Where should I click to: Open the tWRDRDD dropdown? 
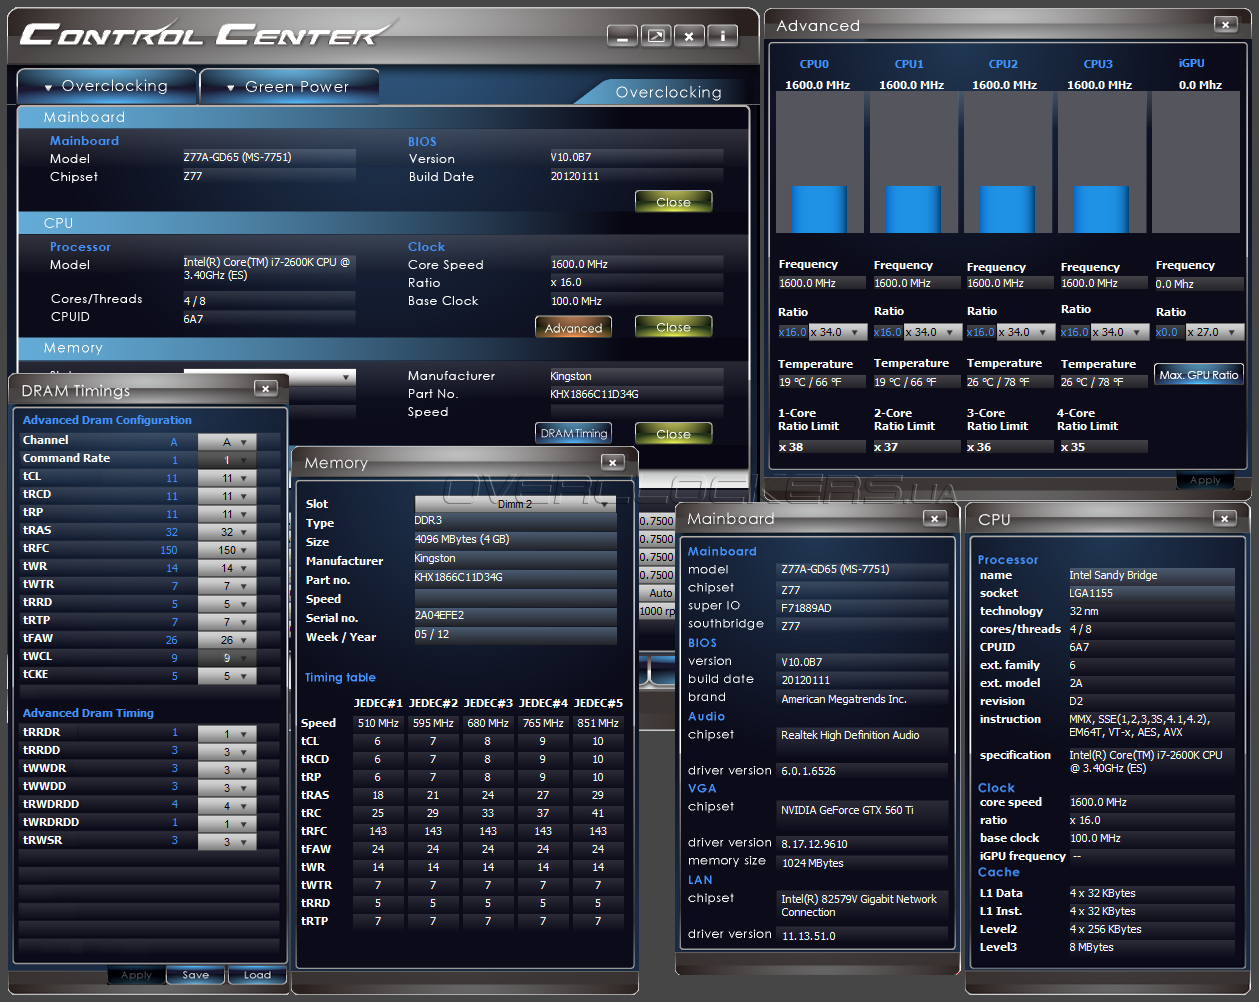click(227, 824)
